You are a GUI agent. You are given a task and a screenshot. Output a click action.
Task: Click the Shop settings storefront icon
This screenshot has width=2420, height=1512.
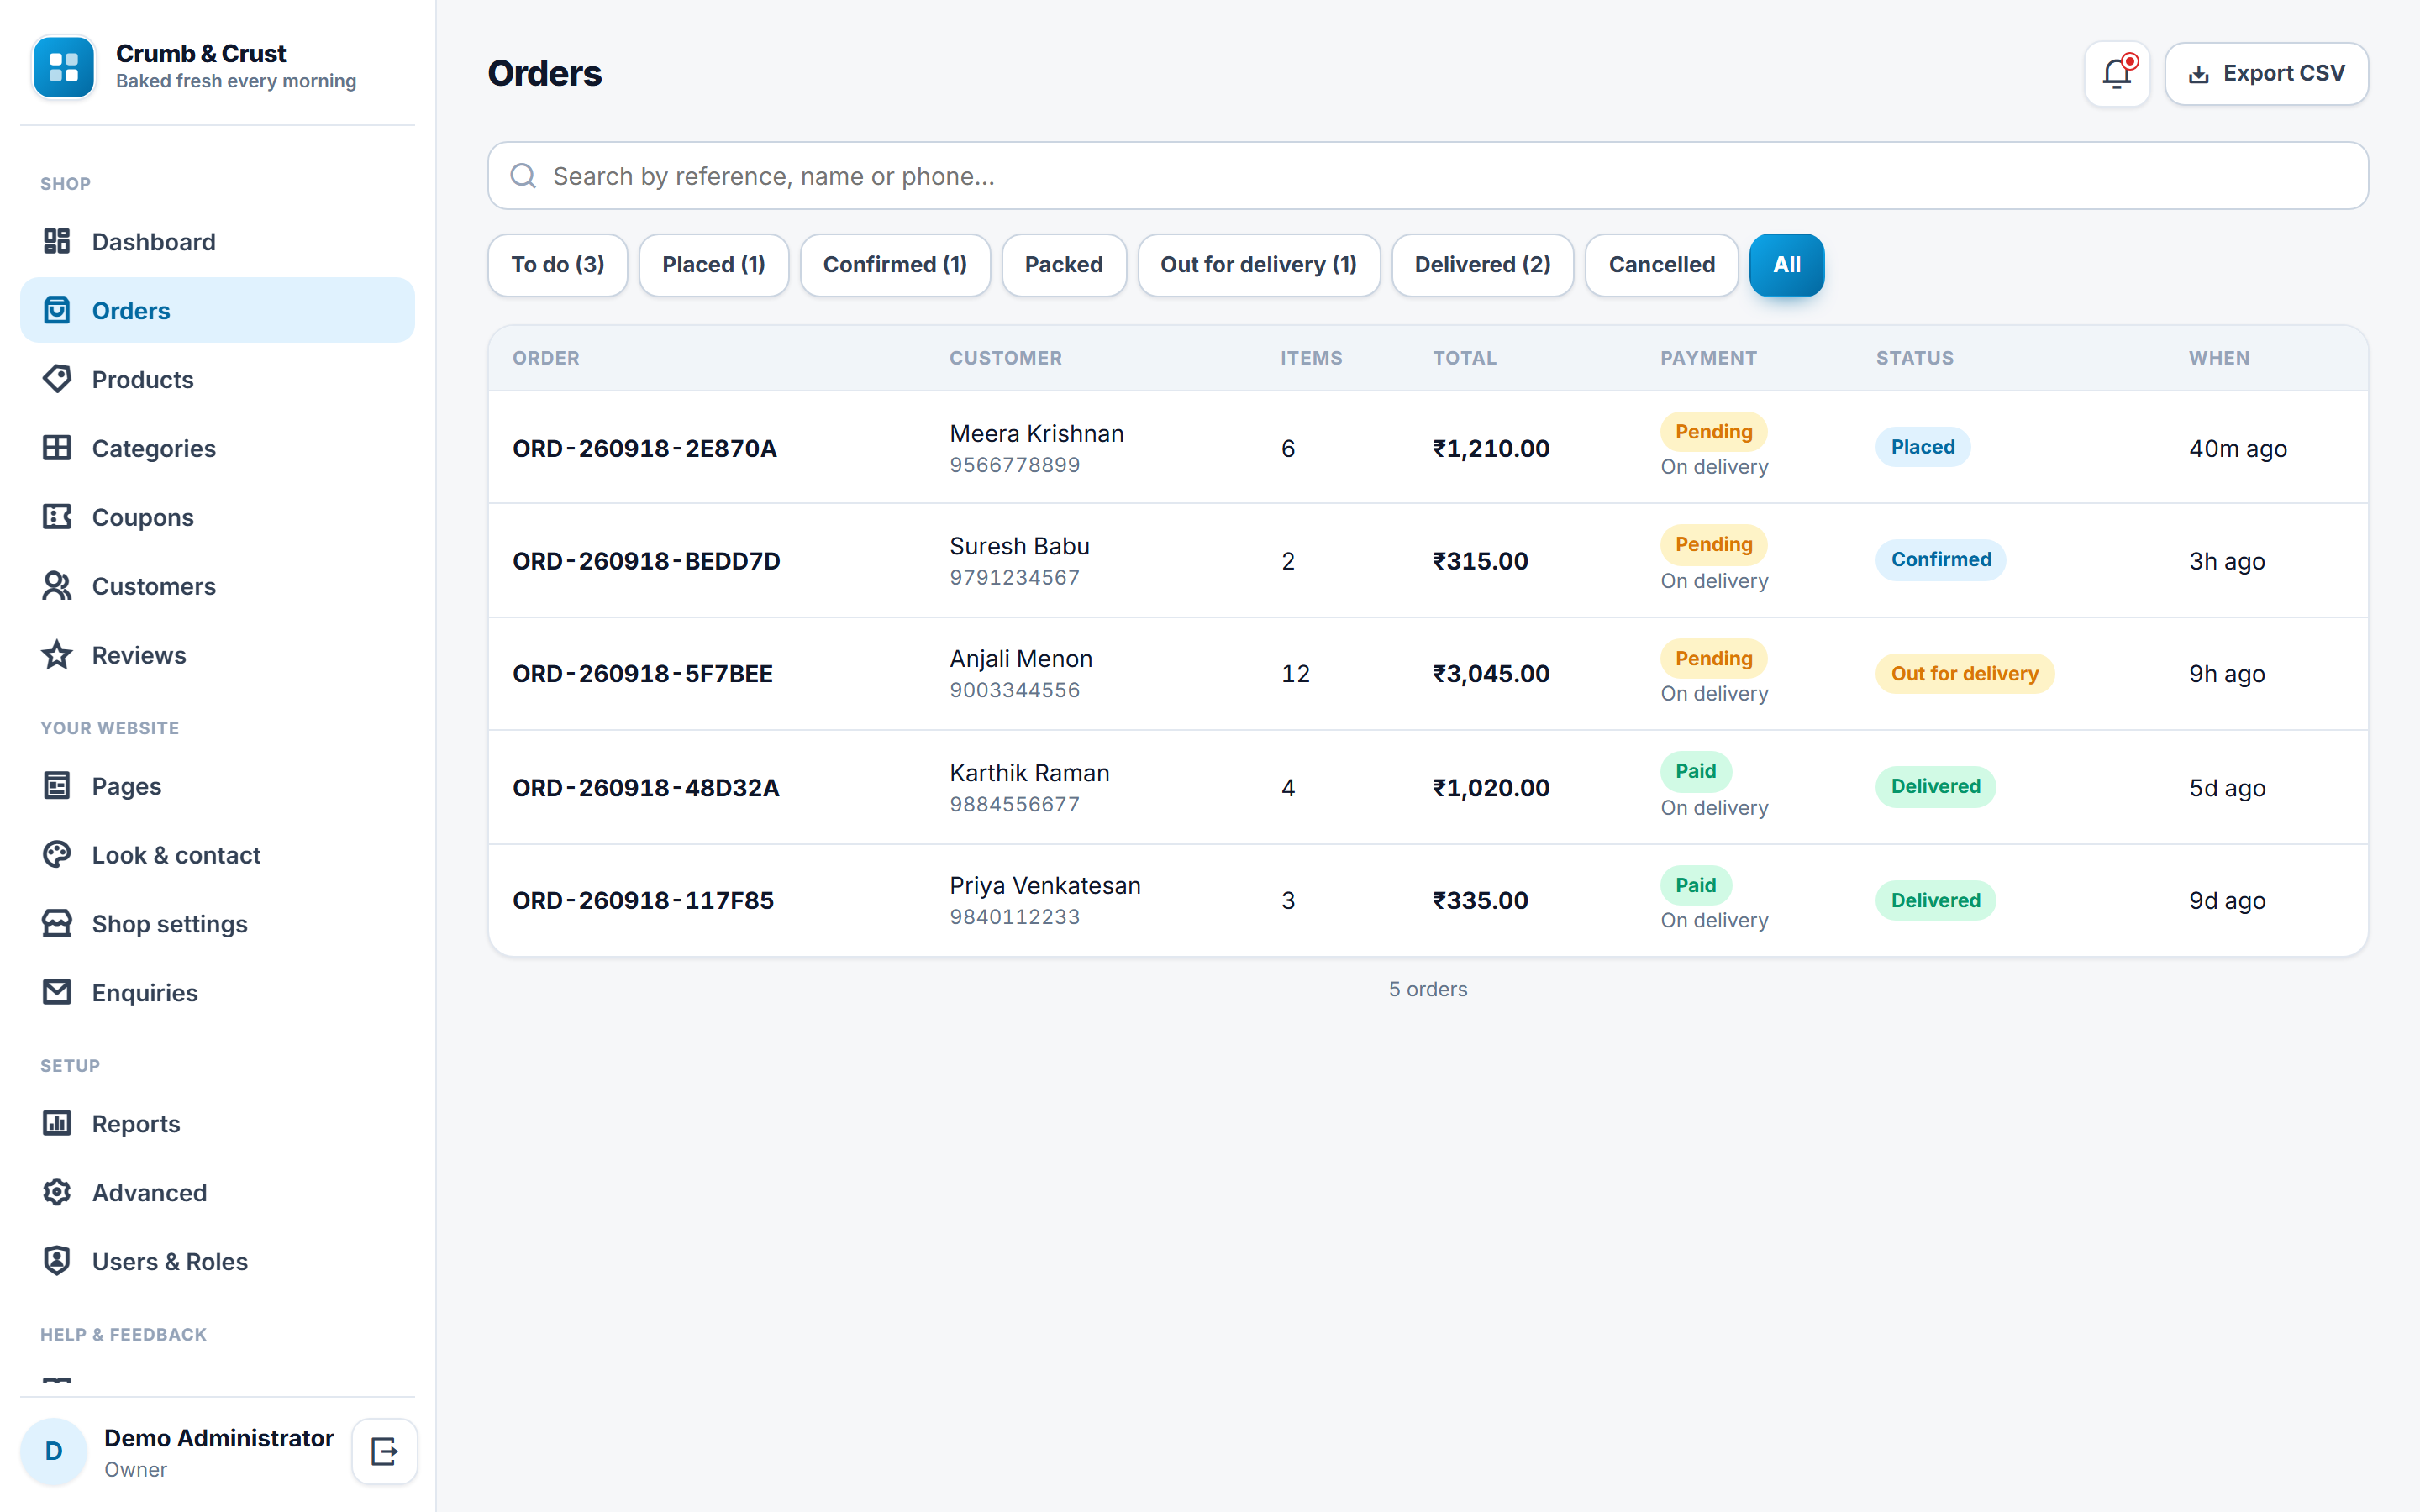57,924
